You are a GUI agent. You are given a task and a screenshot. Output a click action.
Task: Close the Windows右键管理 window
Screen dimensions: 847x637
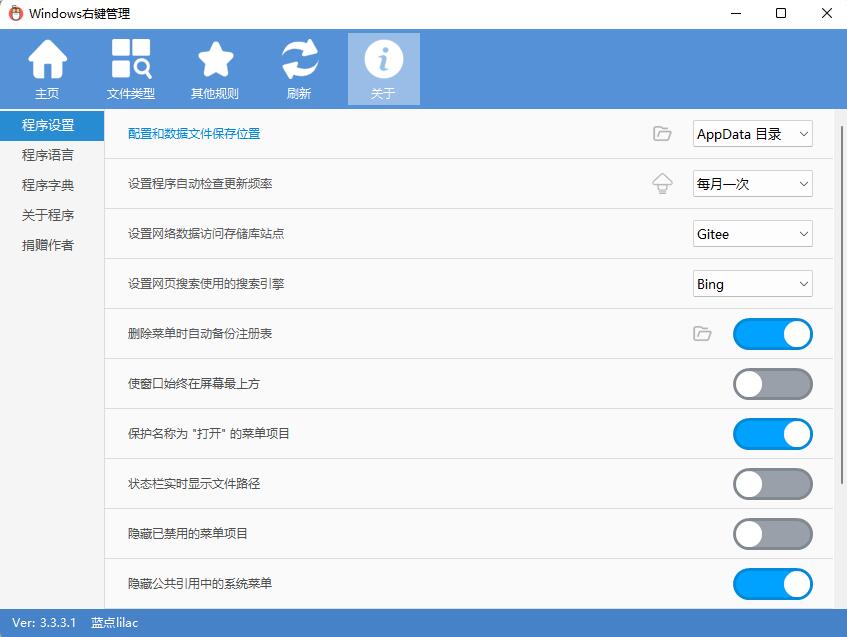[826, 14]
